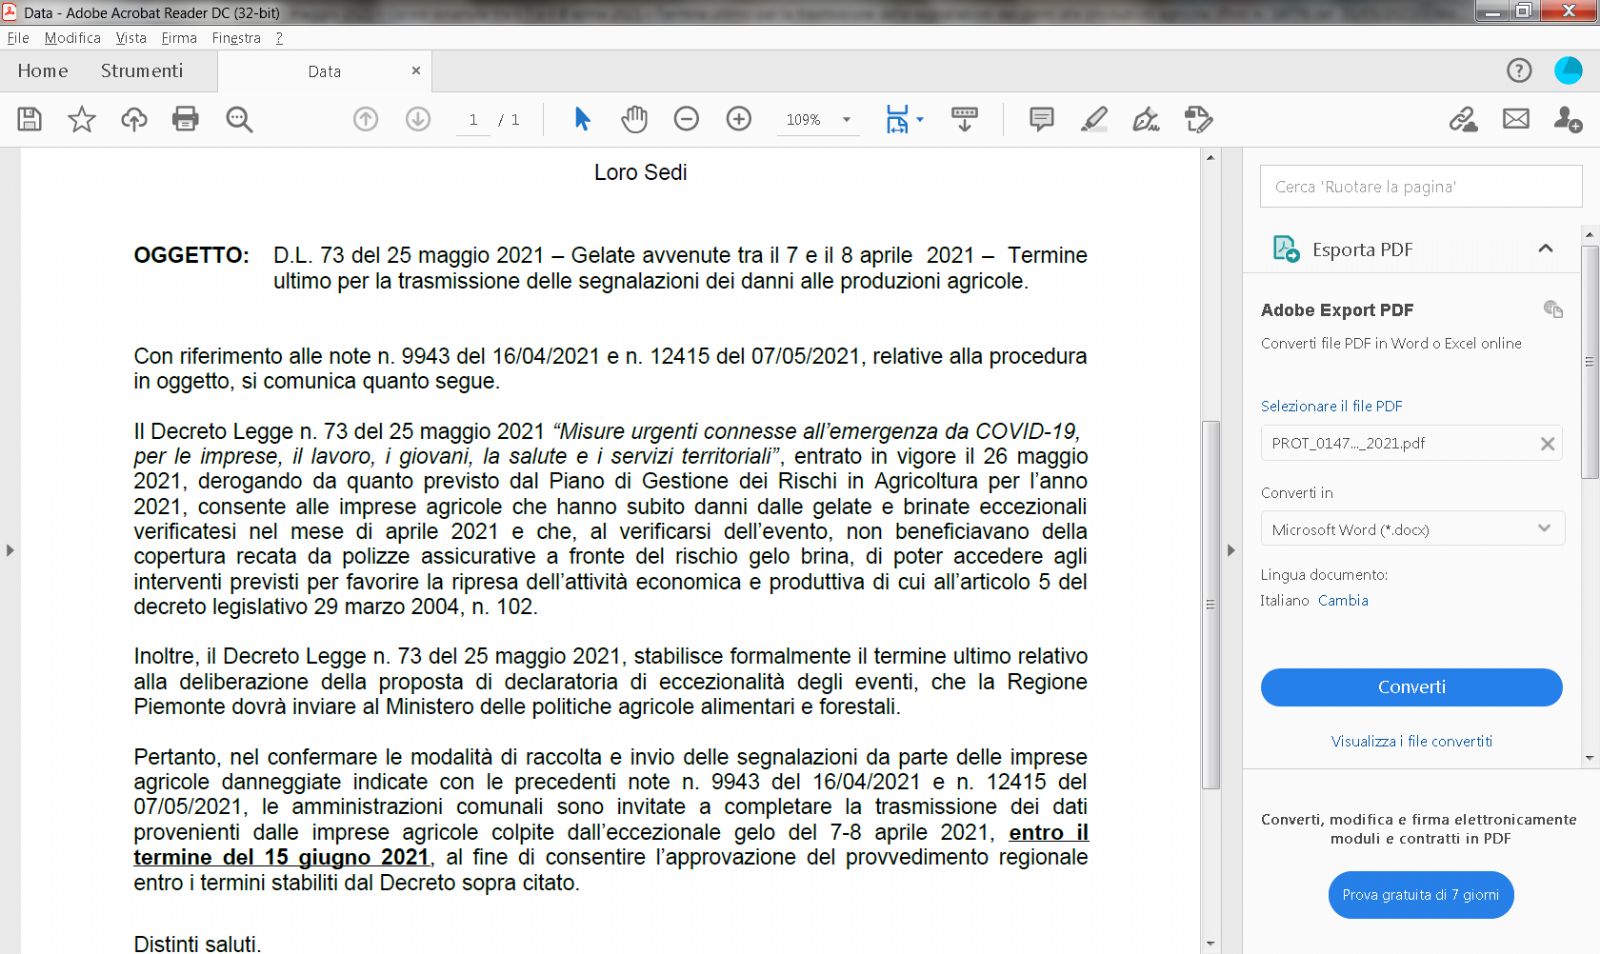Open the Microsoft Word format dropdown
Screen dimensions: 1600x954
coord(1412,529)
